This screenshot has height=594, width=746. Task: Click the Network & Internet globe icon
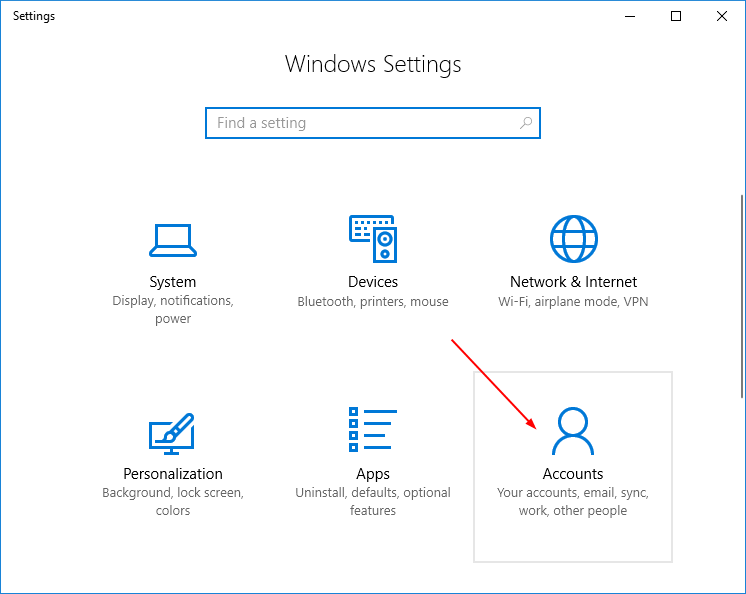[x=573, y=239]
